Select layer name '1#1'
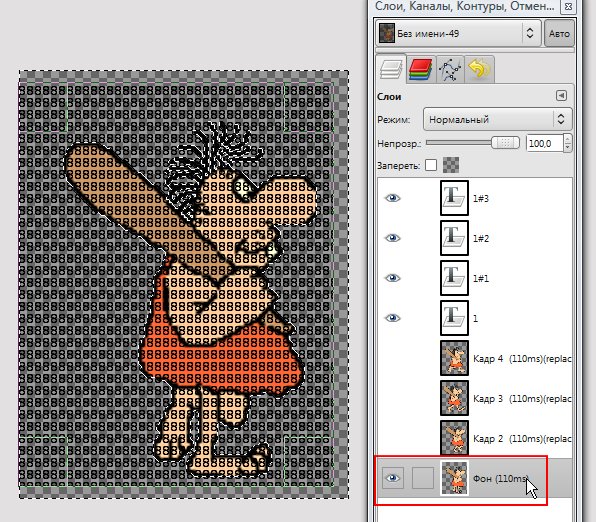 pyautogui.click(x=481, y=278)
